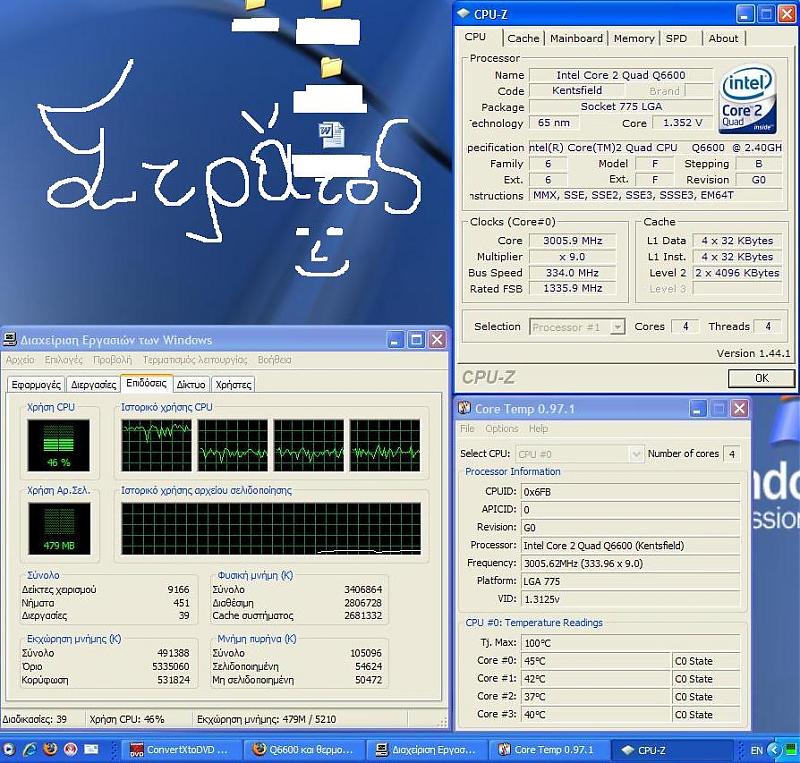This screenshot has width=800, height=763.
Task: Open the disabled Processor #1 selection dropdown
Action: 577,327
